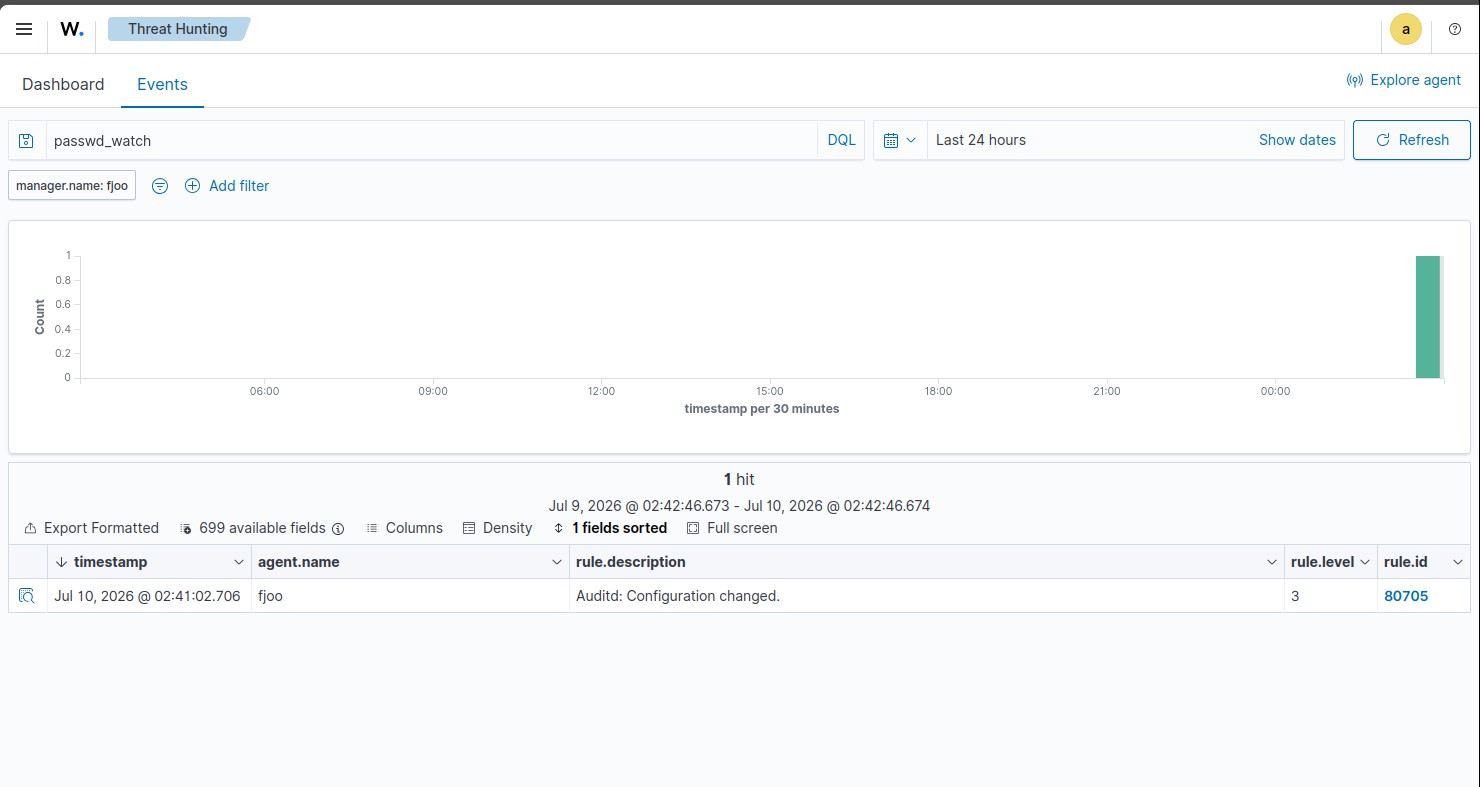Click timestamp cell Jul 10, 2026 @ 02:41:02.706

(147, 596)
